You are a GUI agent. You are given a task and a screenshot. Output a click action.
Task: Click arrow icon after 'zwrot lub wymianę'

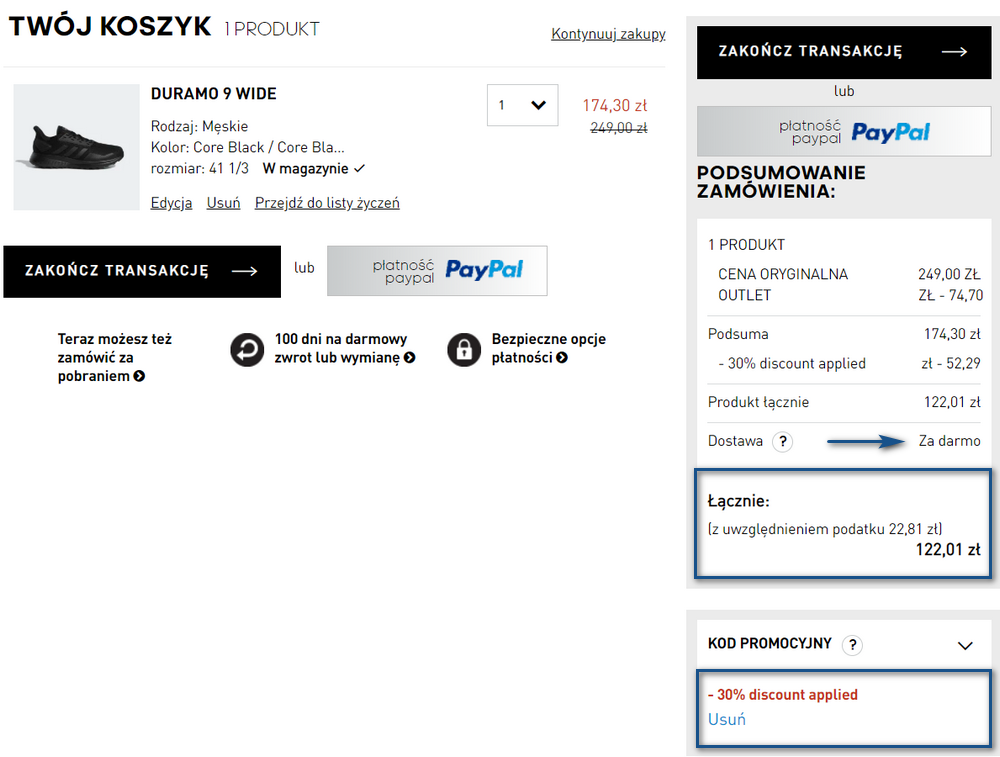click(x=409, y=358)
